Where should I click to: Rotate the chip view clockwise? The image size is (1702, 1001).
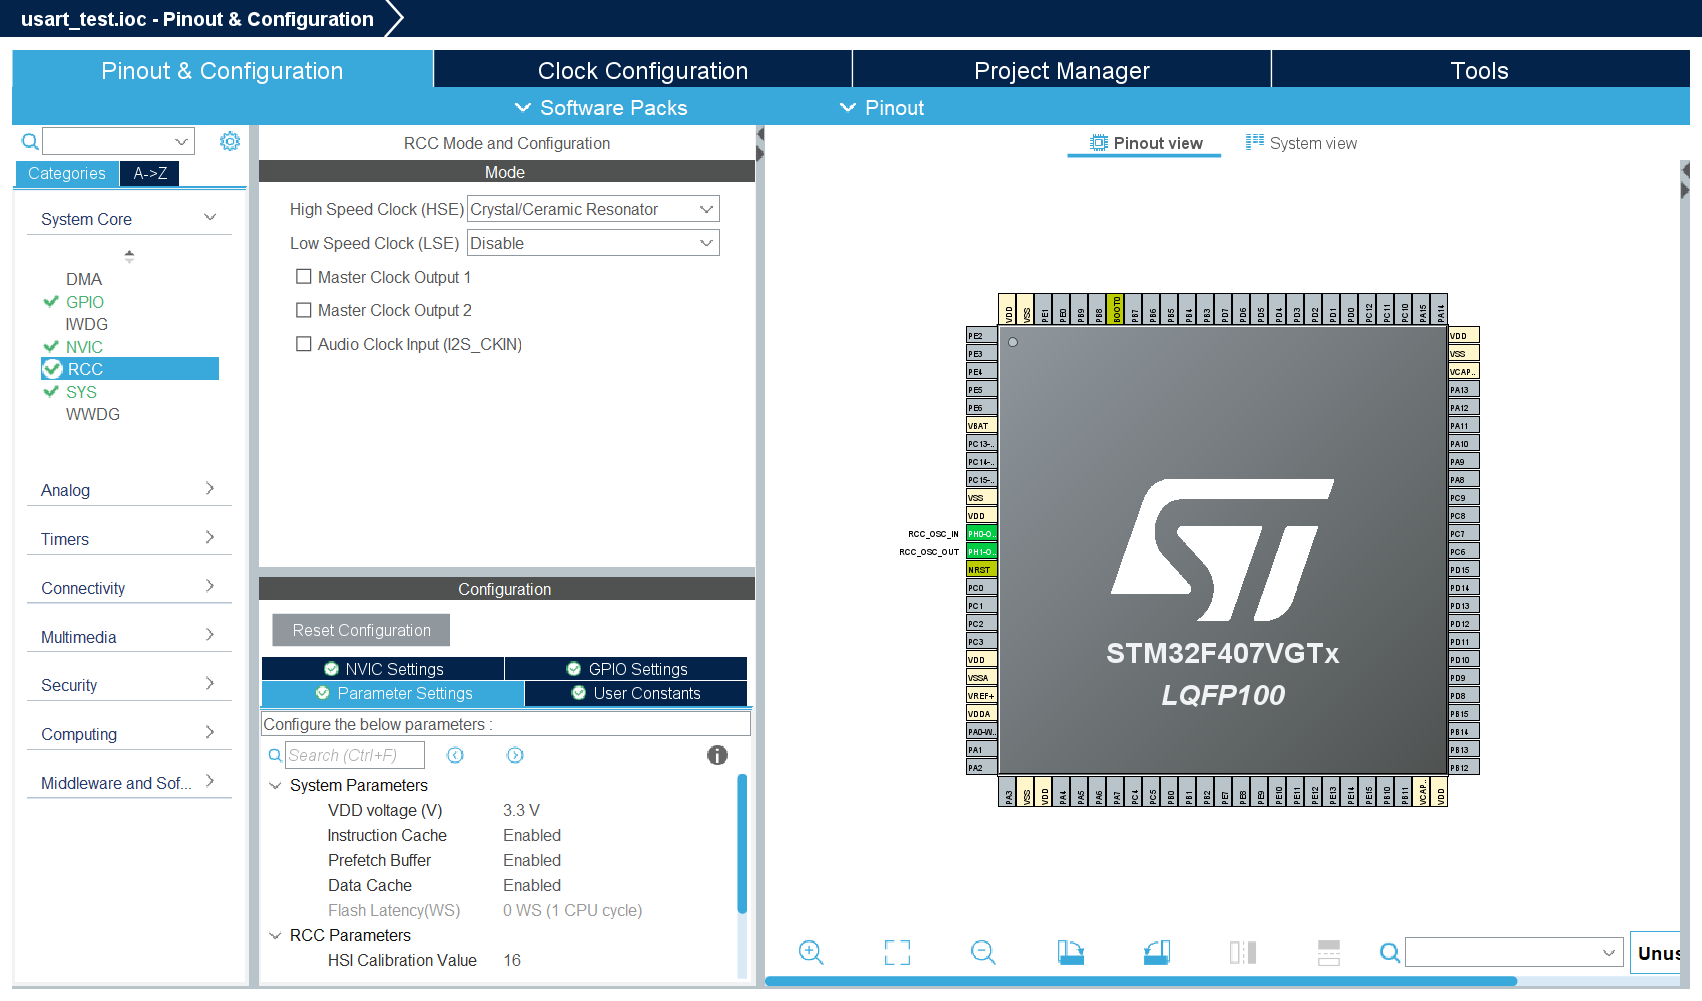tap(1070, 952)
